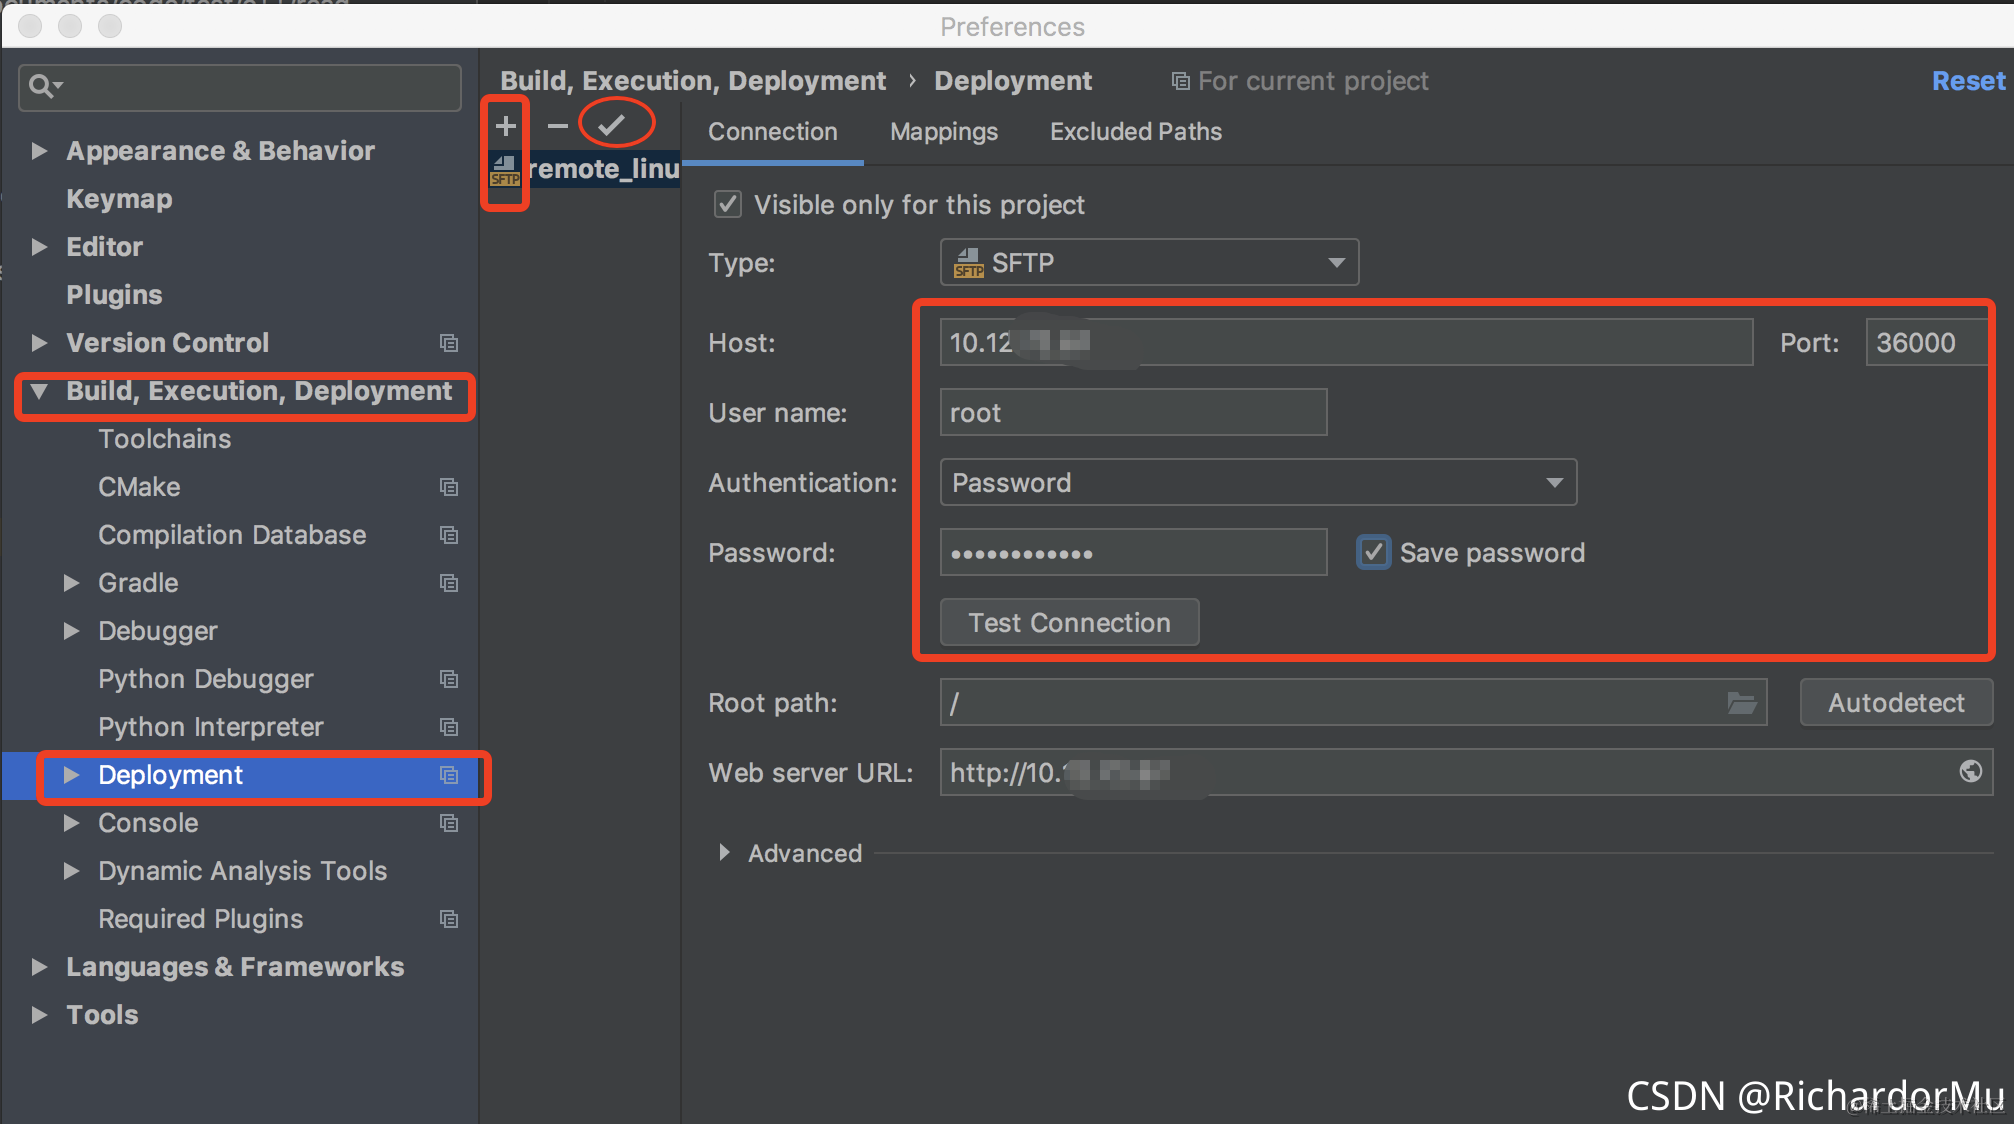2014x1124 pixels.
Task: Switch to the Excluded Paths tab
Action: click(1135, 132)
